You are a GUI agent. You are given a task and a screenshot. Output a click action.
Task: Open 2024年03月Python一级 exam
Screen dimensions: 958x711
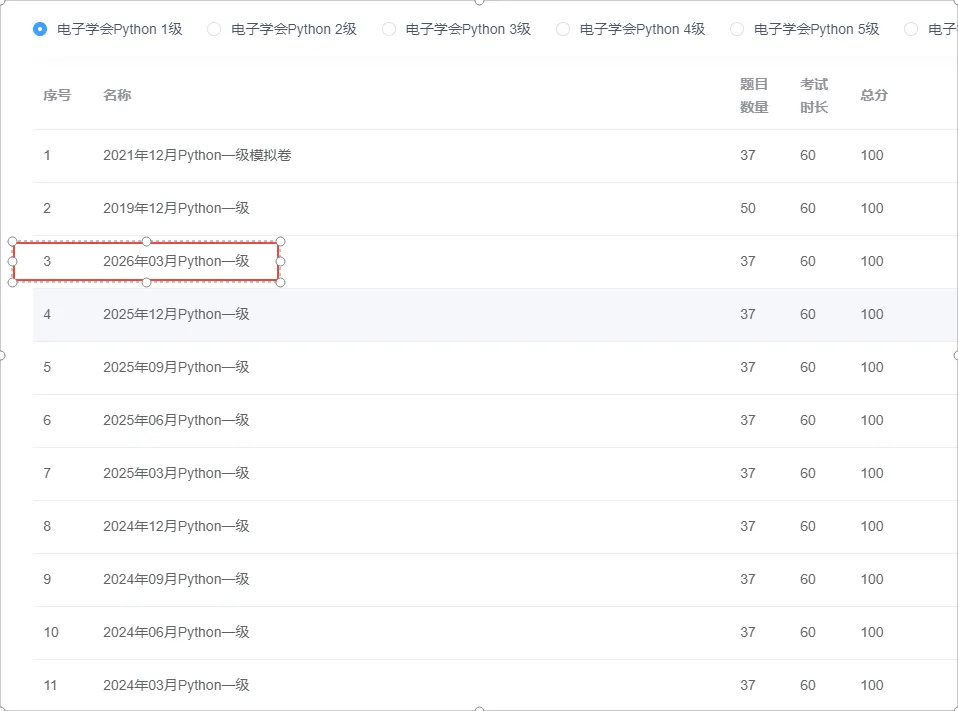pos(177,685)
